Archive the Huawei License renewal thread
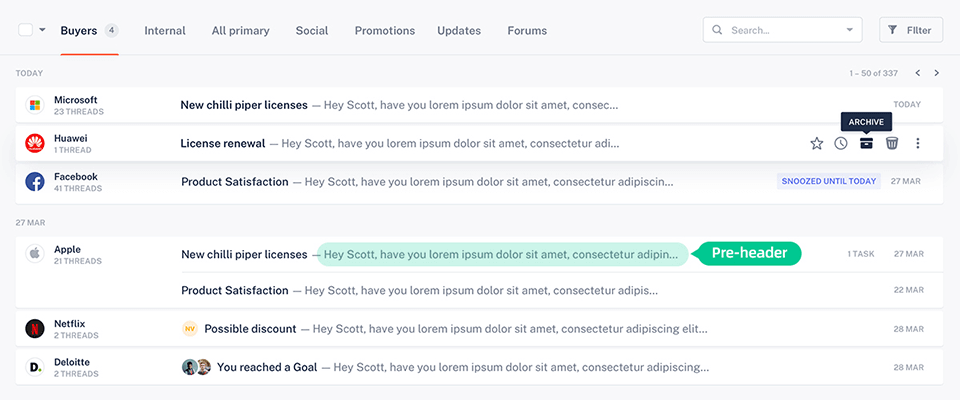 point(866,143)
